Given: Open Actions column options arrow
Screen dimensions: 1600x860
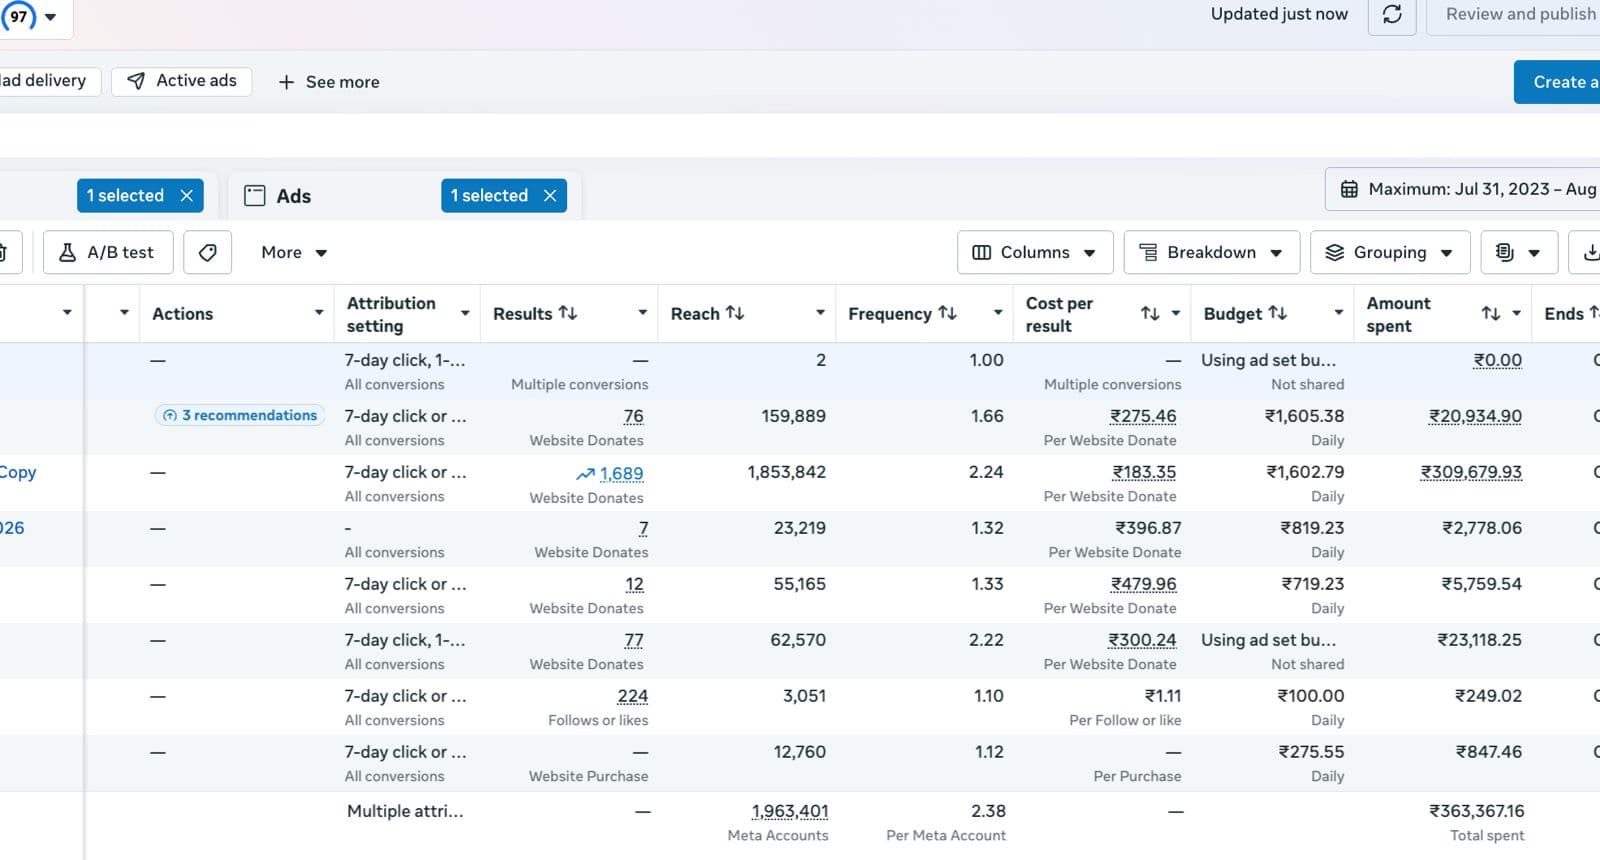Looking at the screenshot, I should [319, 313].
